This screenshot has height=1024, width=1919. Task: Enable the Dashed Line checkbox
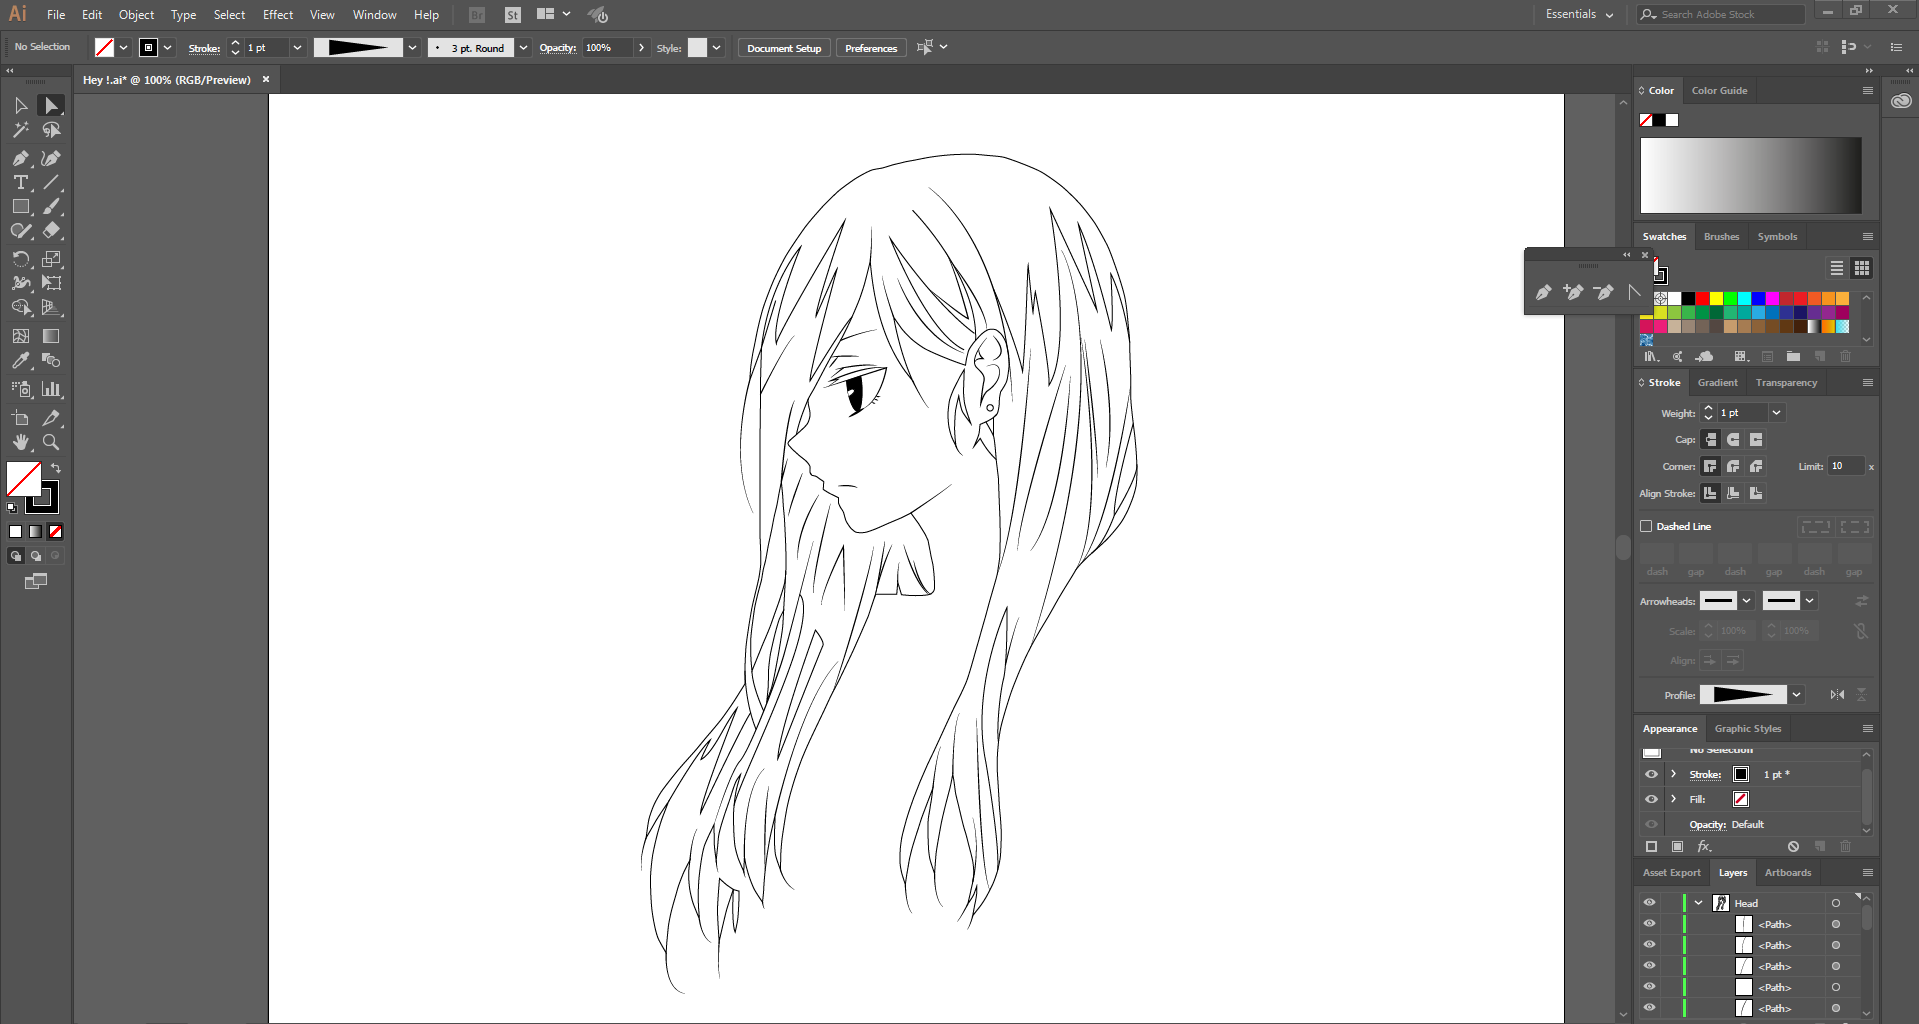click(x=1646, y=526)
